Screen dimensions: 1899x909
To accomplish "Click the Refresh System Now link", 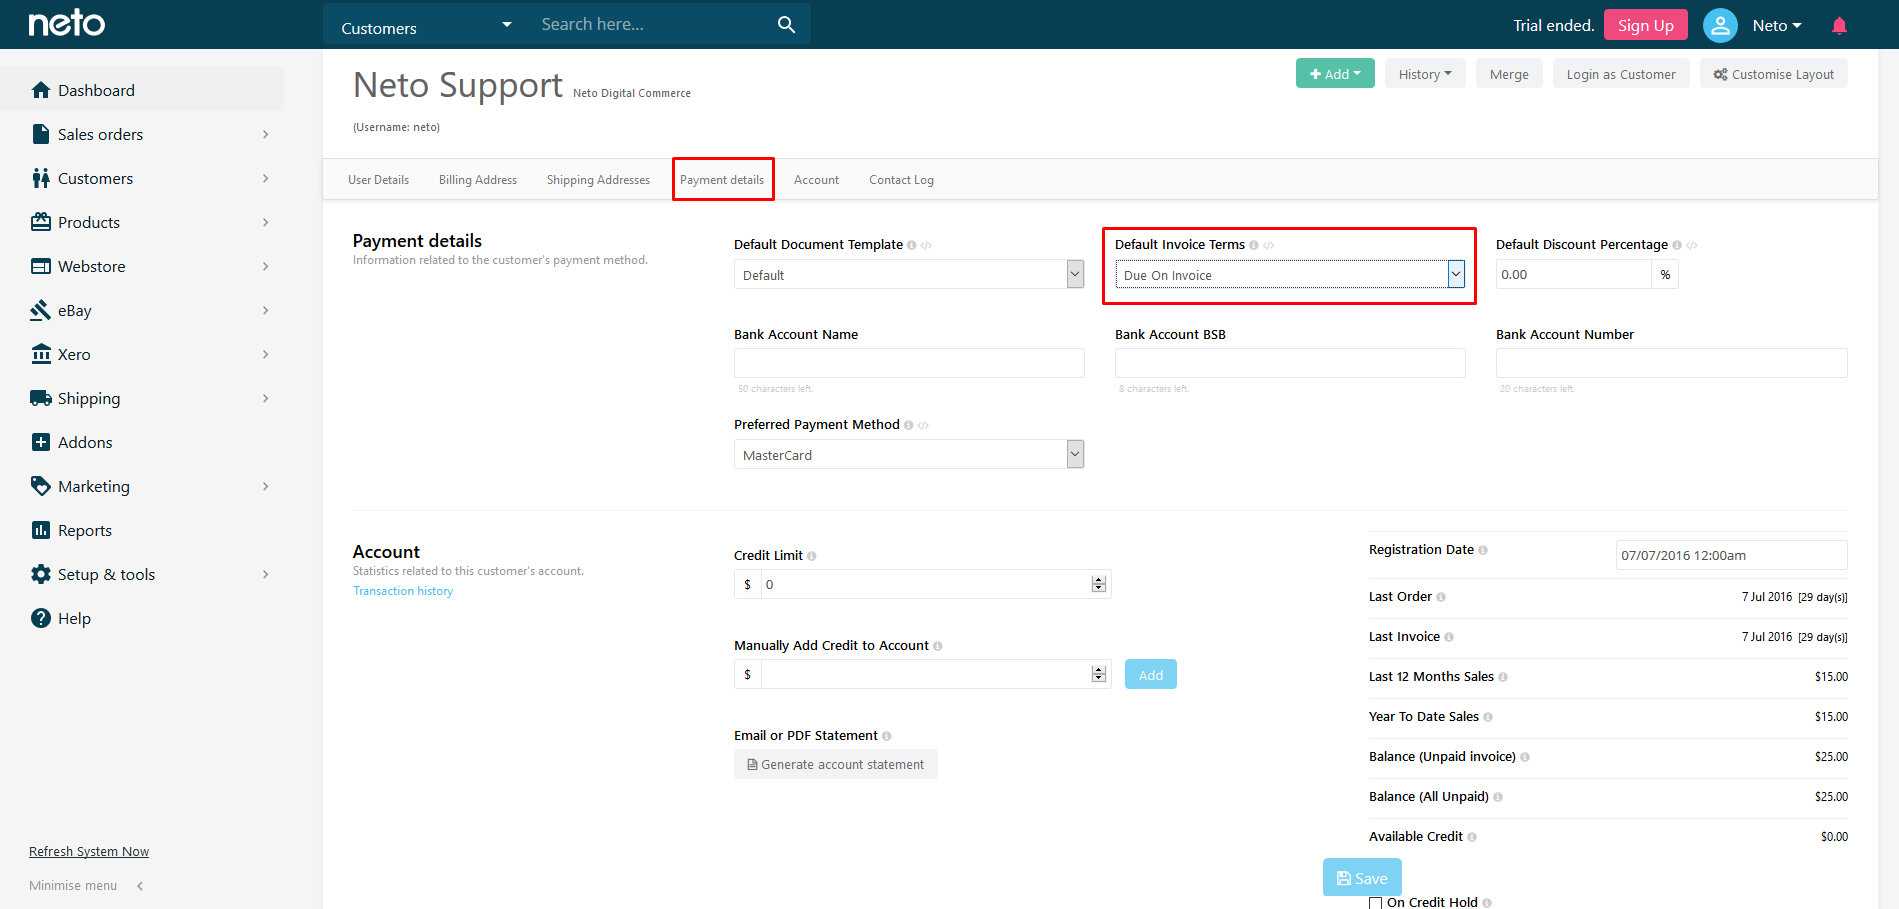I will (x=89, y=852).
